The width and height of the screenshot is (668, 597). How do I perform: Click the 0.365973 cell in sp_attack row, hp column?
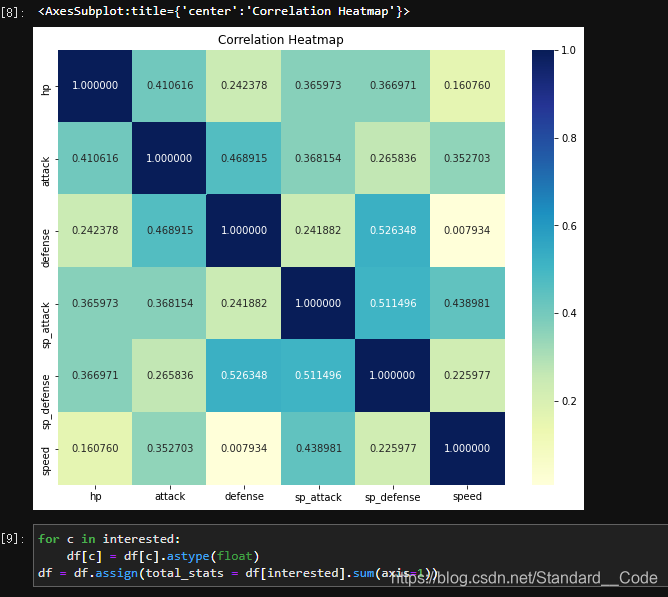click(95, 303)
